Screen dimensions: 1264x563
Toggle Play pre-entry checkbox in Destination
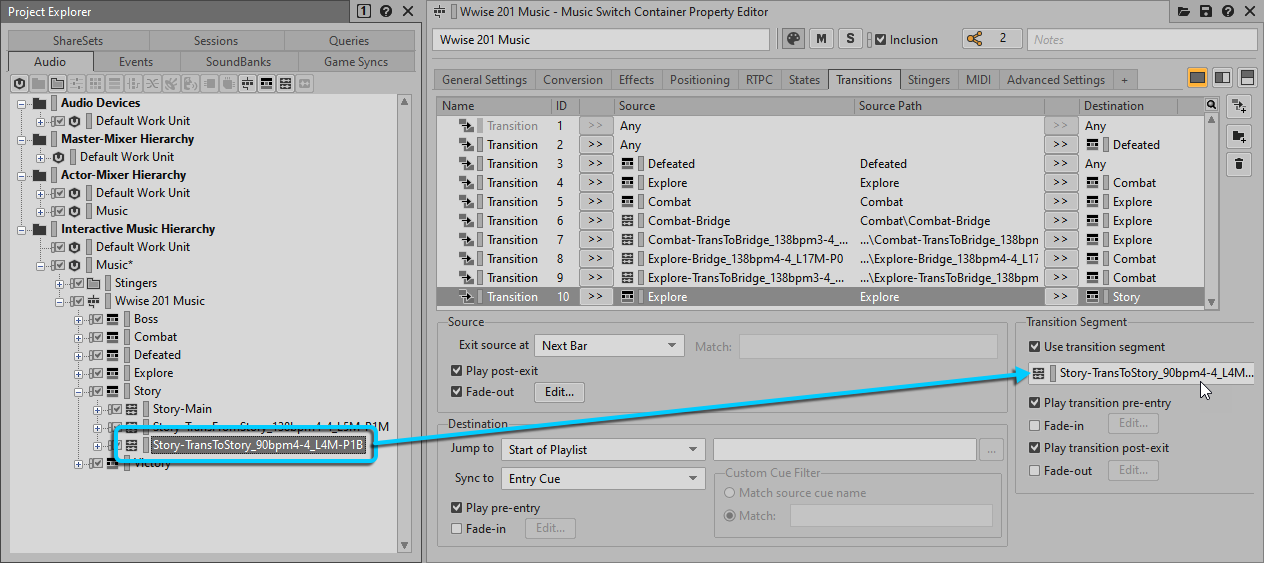point(457,508)
